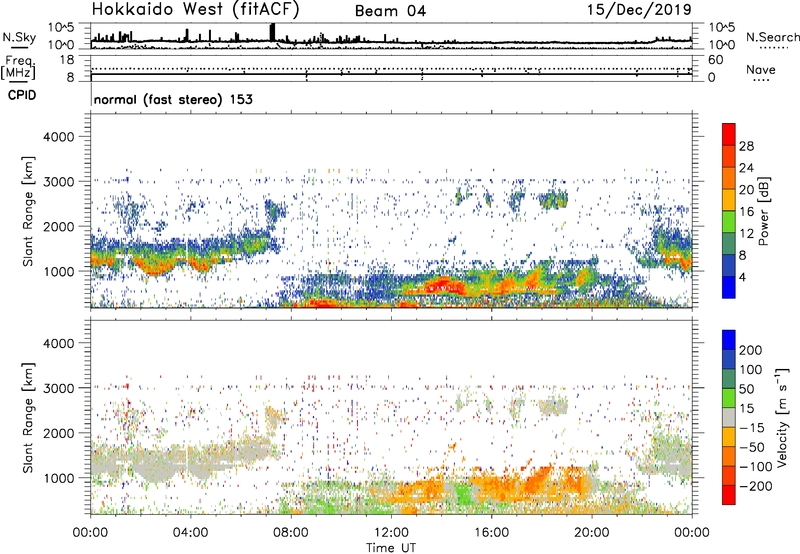The height and width of the screenshot is (554, 800).
Task: Click strong red echo region in power panel
Action: click(x=443, y=286)
